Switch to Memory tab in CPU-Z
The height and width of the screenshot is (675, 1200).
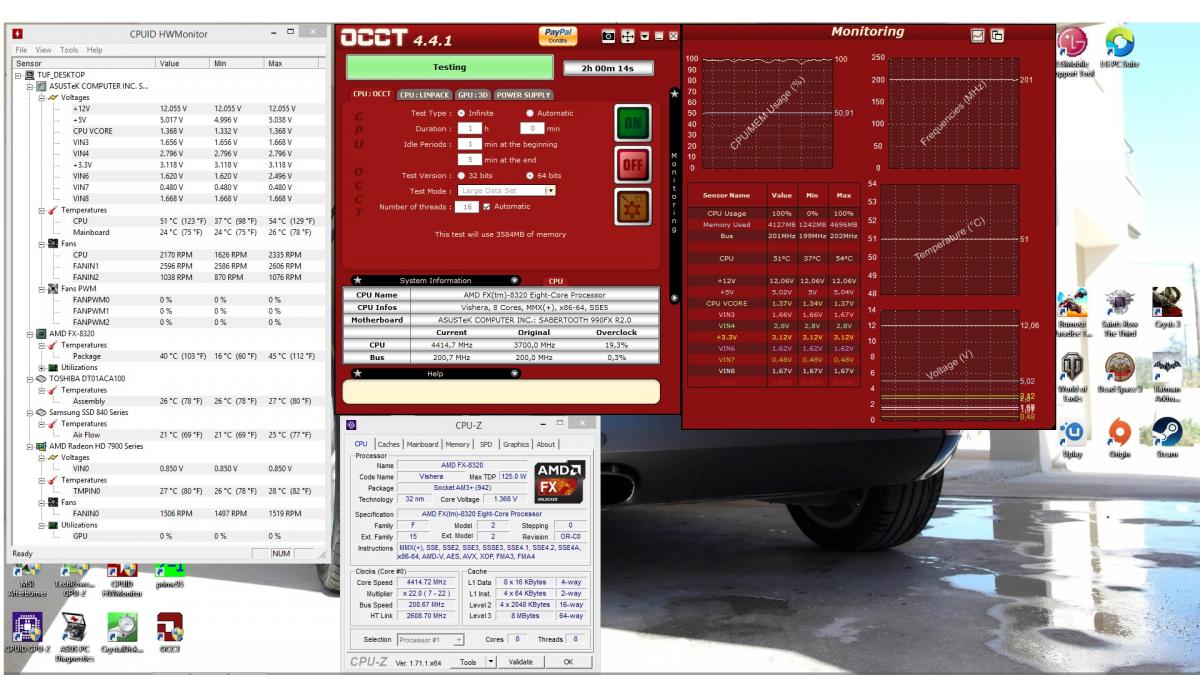[x=458, y=444]
